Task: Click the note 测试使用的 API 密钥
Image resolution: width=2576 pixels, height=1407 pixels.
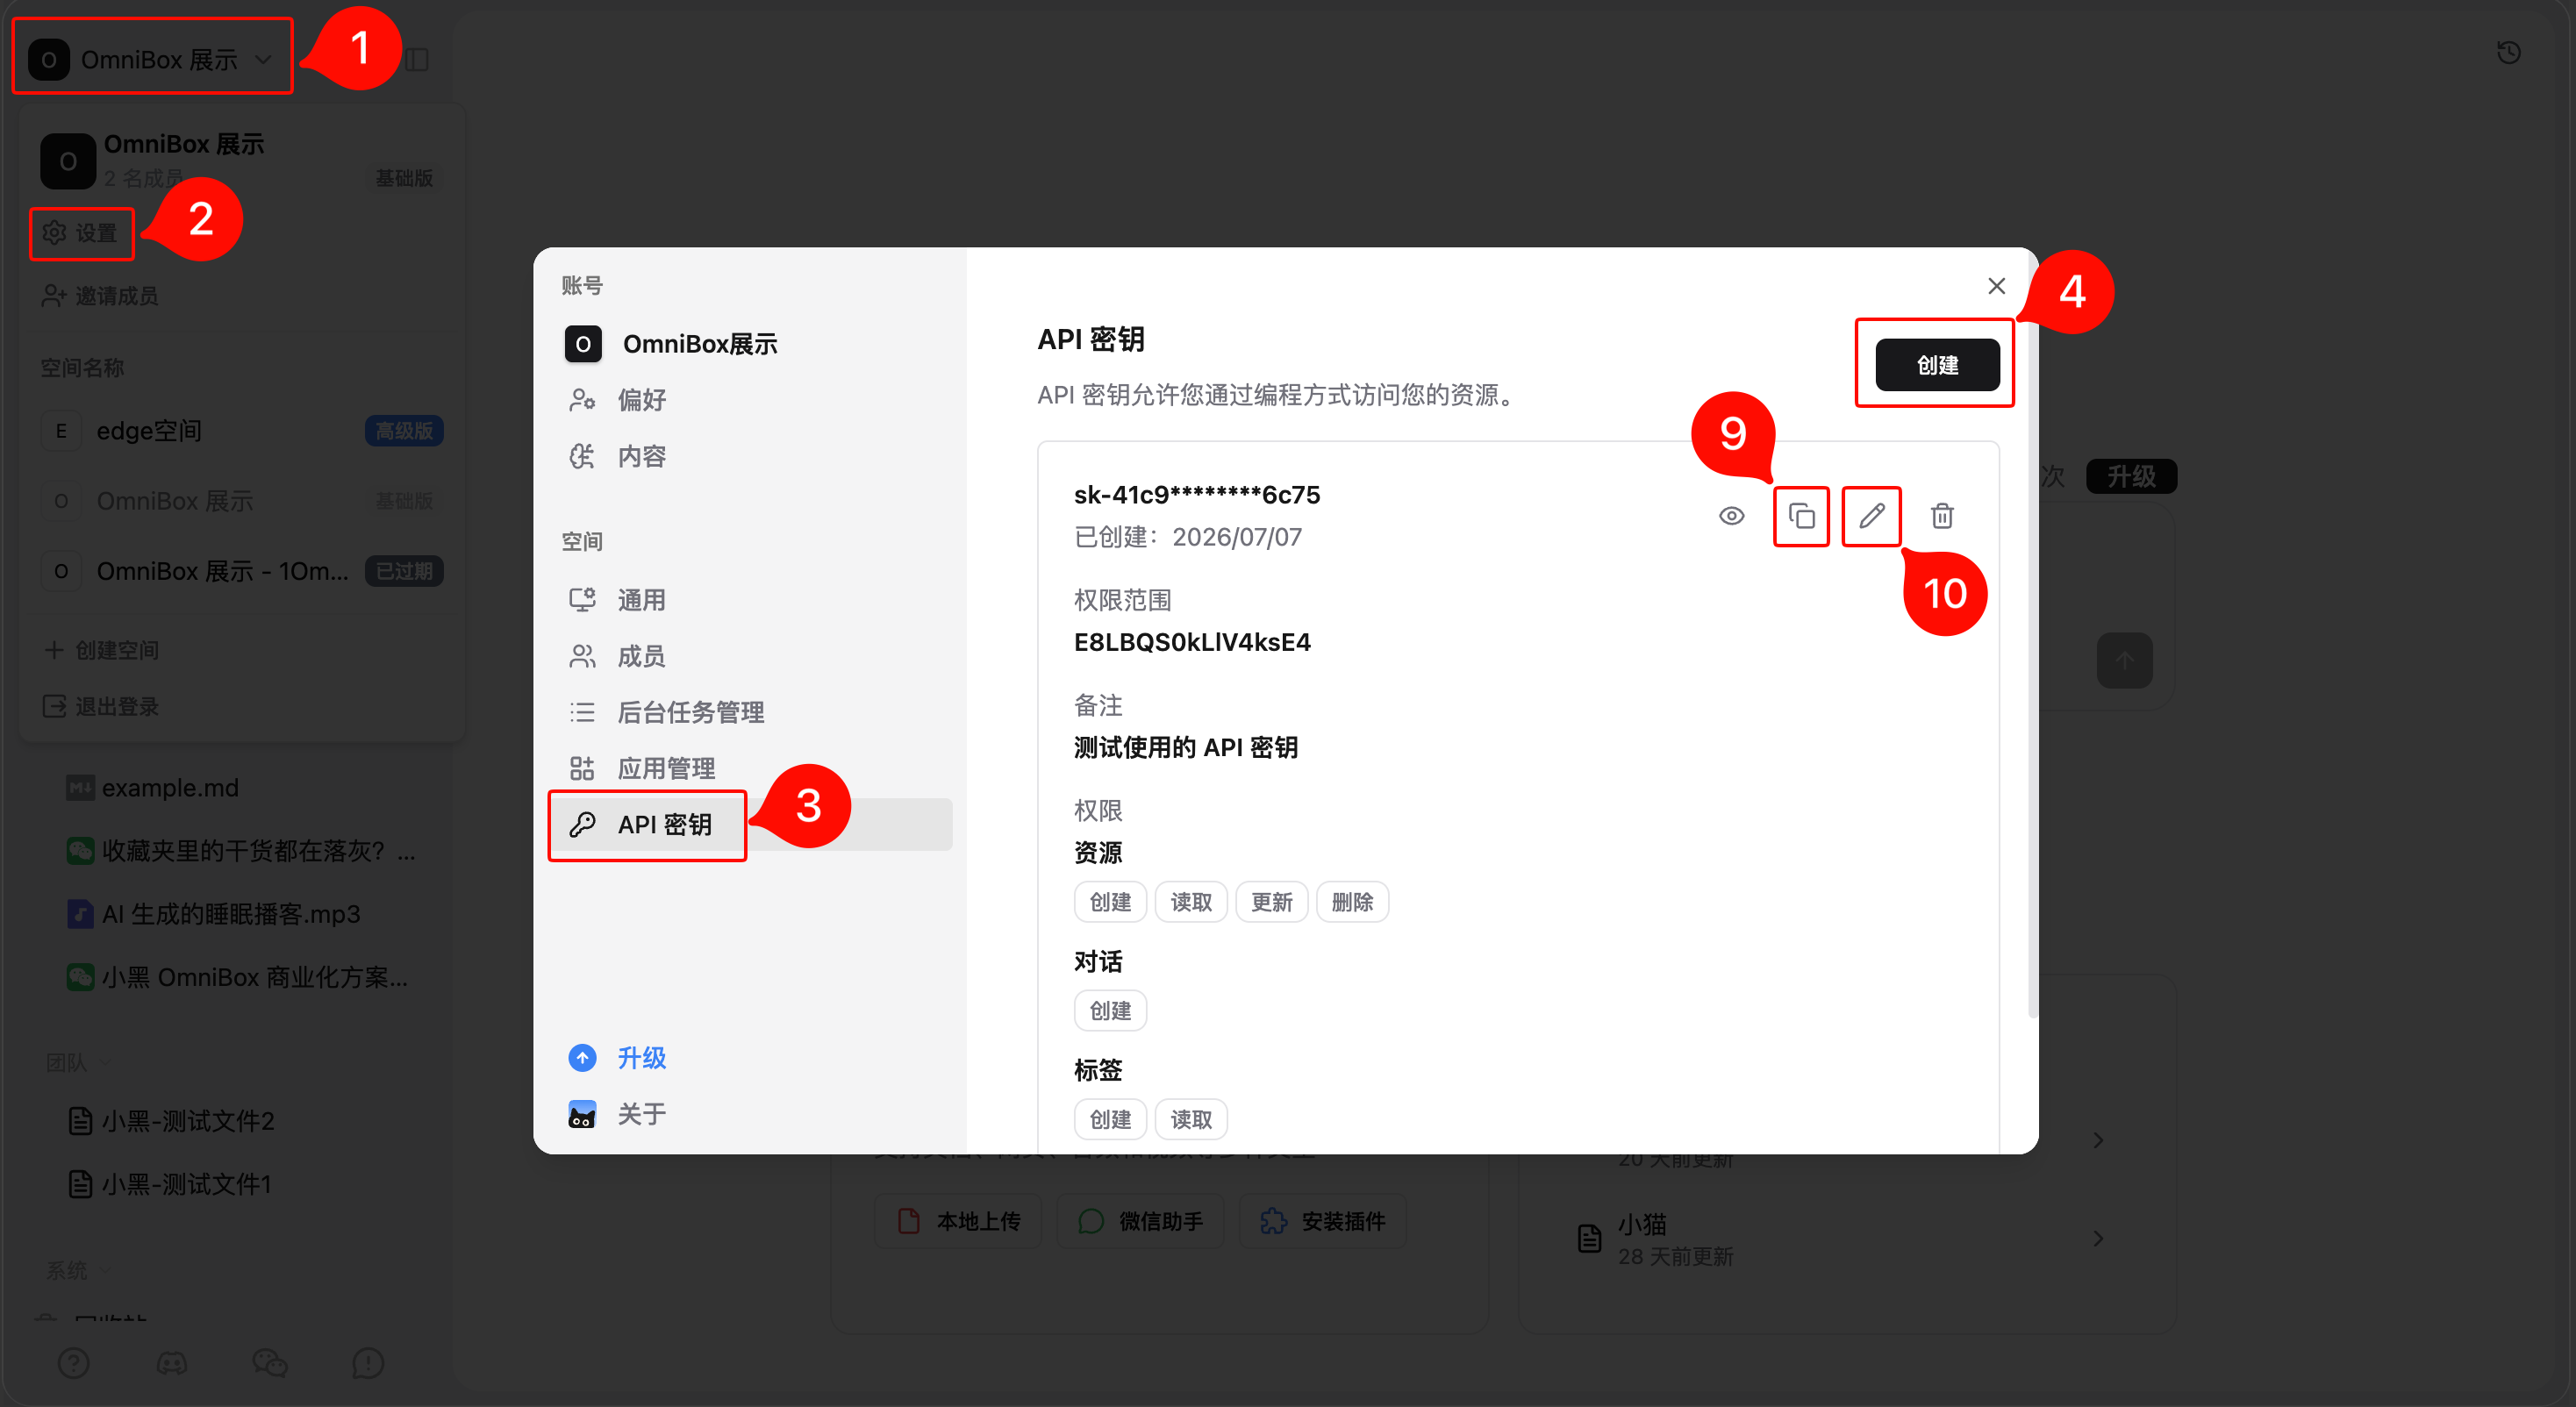Action: tap(1186, 748)
